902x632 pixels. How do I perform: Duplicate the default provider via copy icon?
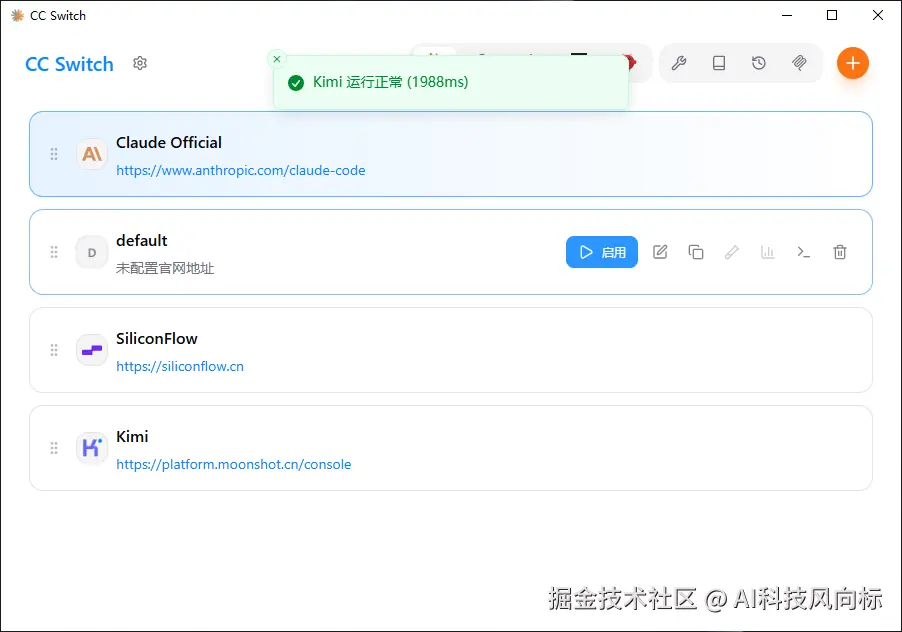[x=696, y=252]
